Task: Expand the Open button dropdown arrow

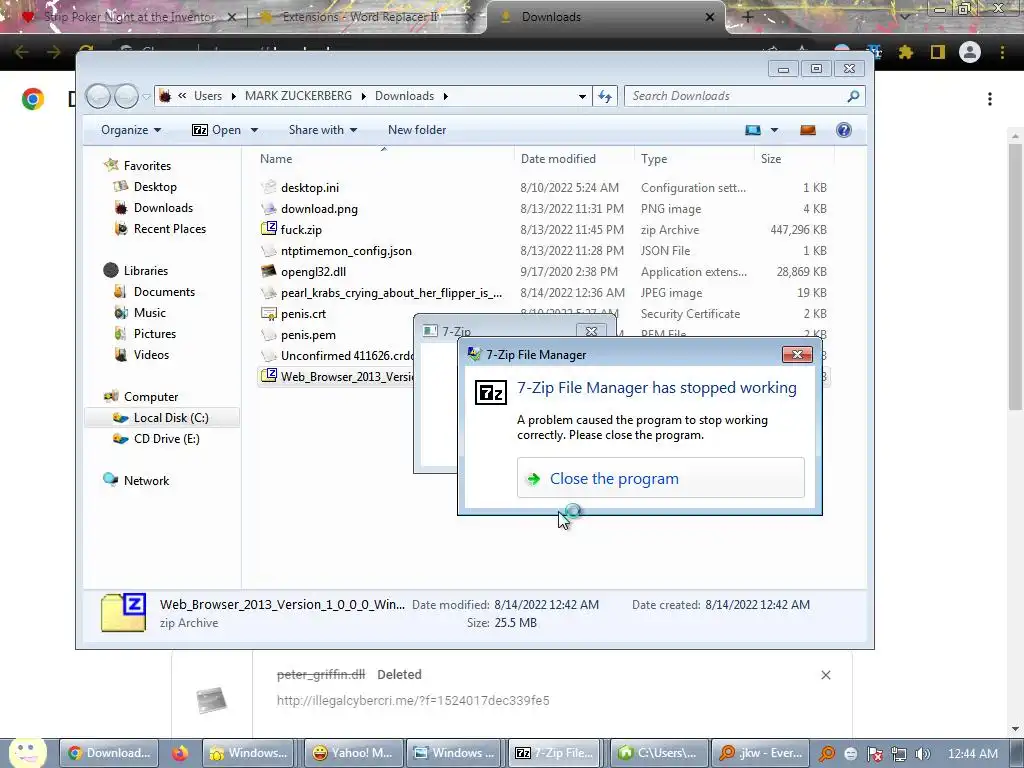Action: pyautogui.click(x=254, y=130)
